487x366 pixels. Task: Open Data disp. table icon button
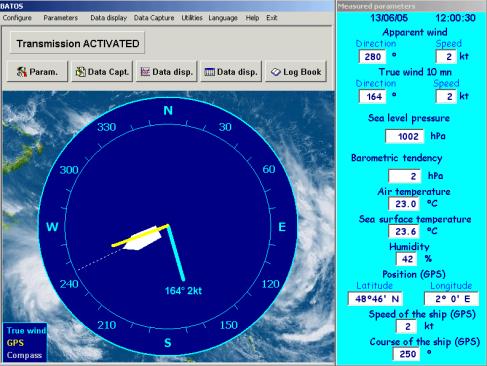click(x=231, y=72)
